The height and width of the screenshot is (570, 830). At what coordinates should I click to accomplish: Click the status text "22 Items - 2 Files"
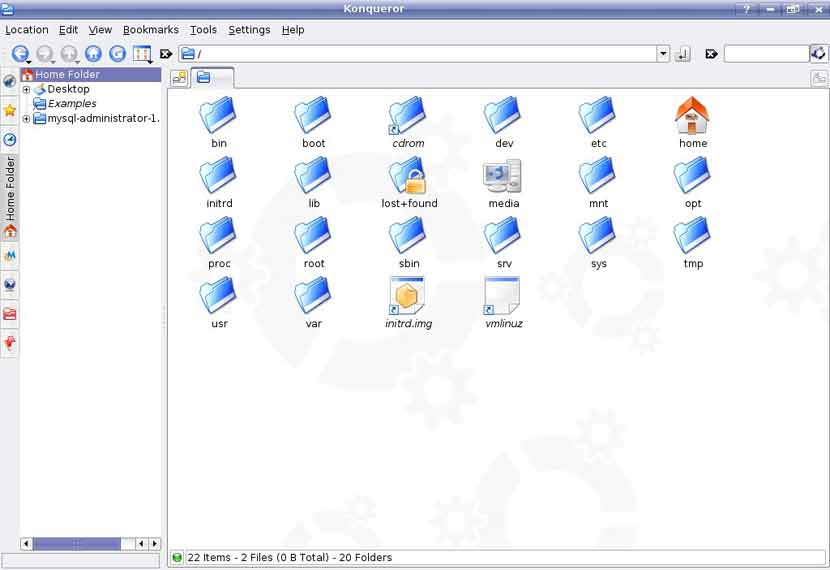(x=230, y=557)
